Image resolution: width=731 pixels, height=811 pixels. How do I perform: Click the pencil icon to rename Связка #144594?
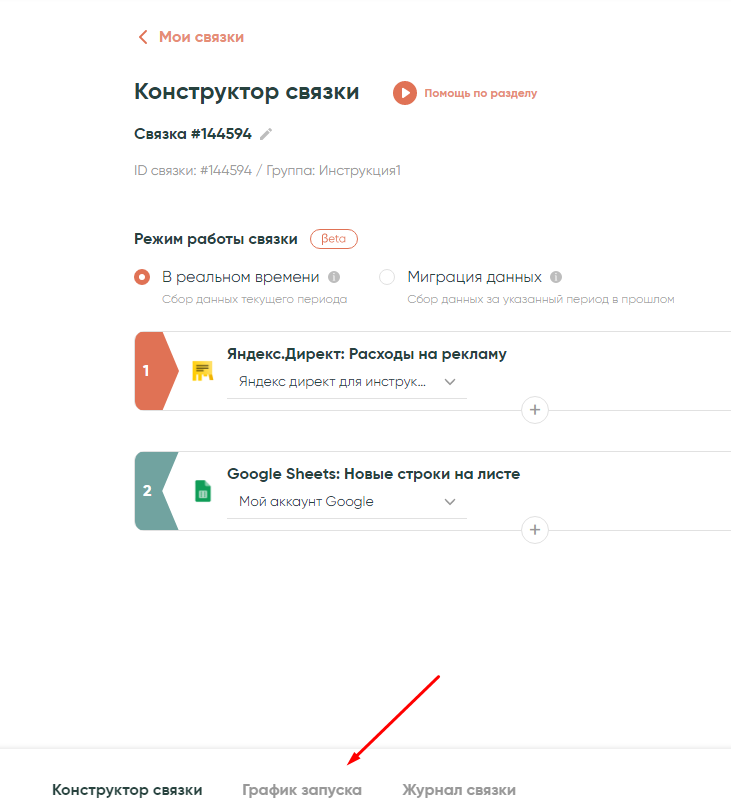pos(266,134)
